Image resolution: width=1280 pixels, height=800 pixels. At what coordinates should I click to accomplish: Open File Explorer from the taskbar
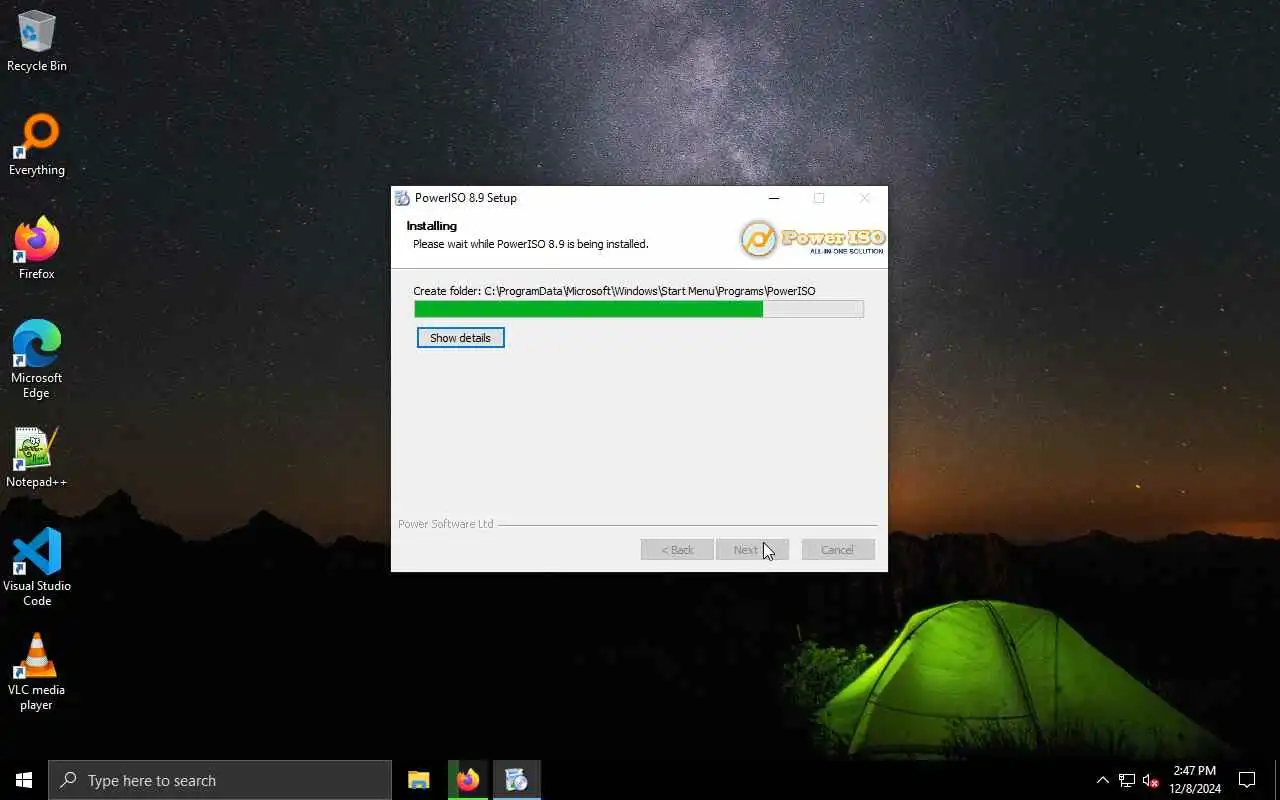tap(419, 780)
